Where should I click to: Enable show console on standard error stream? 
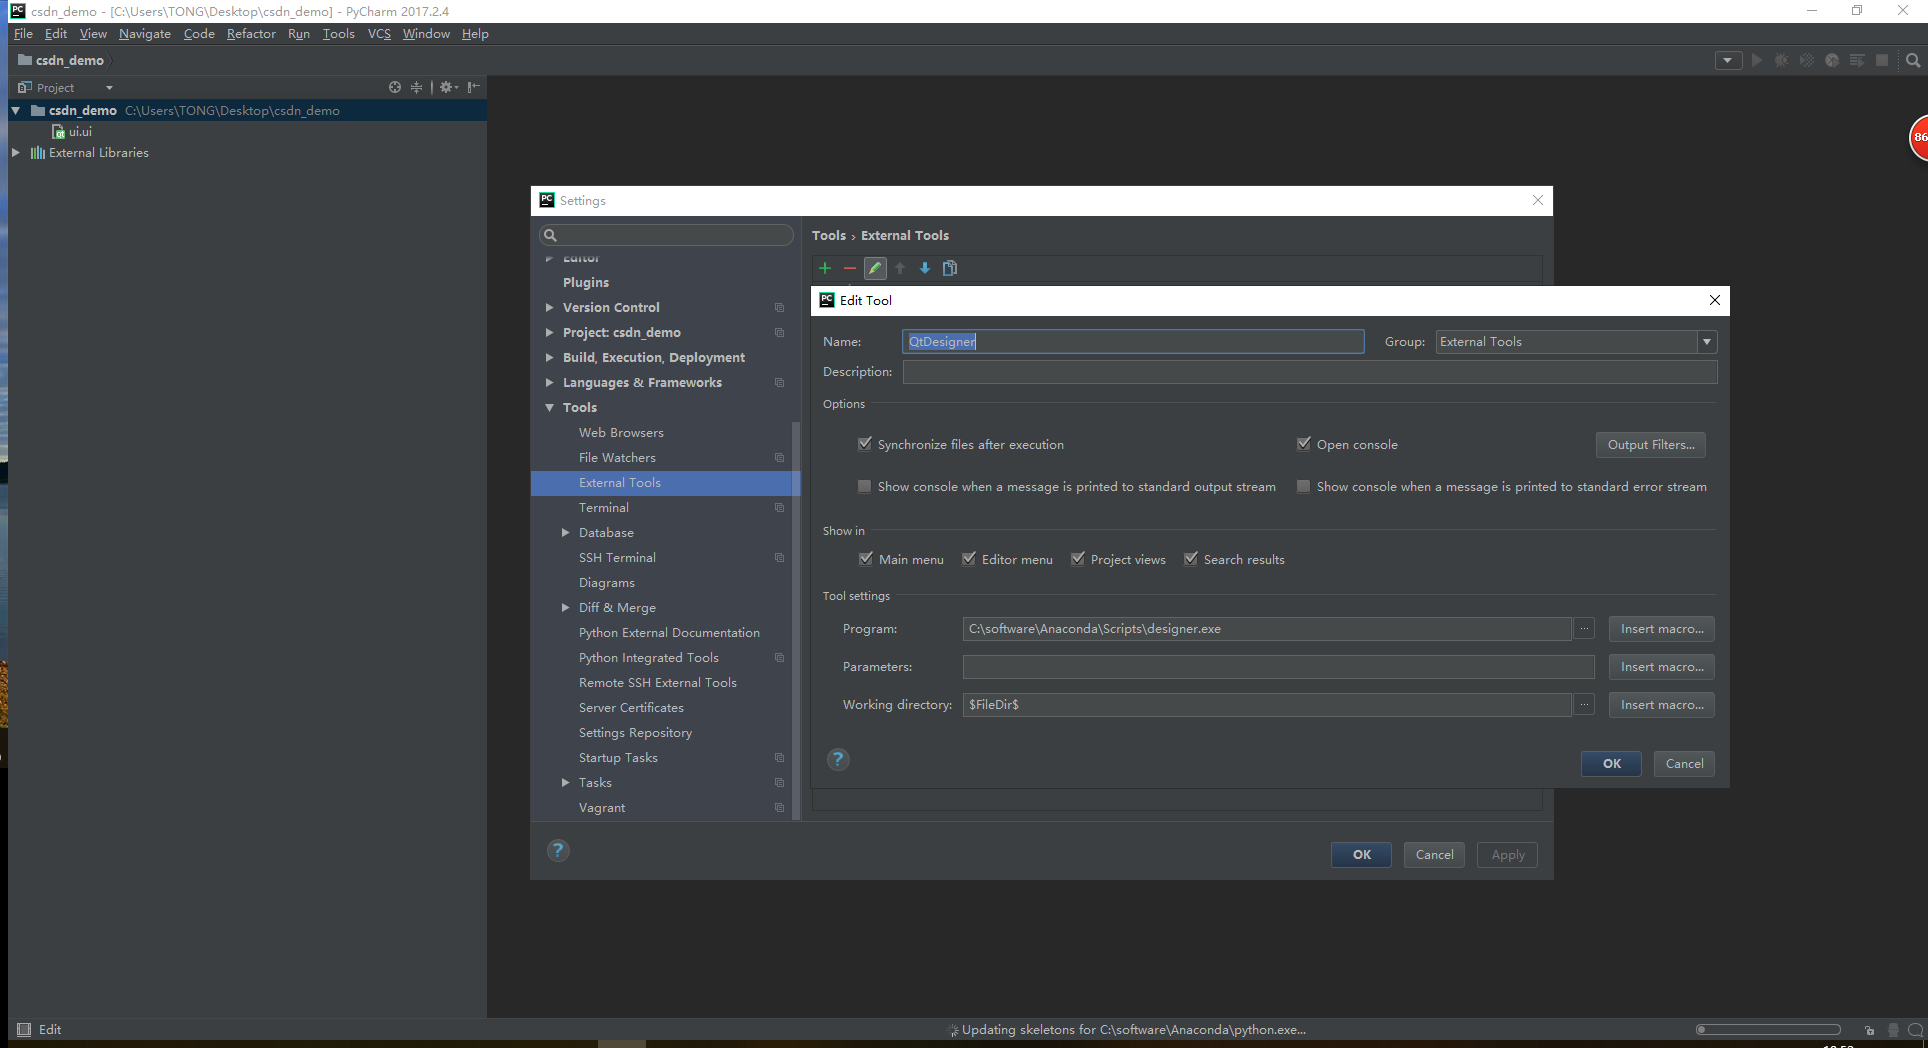1304,487
